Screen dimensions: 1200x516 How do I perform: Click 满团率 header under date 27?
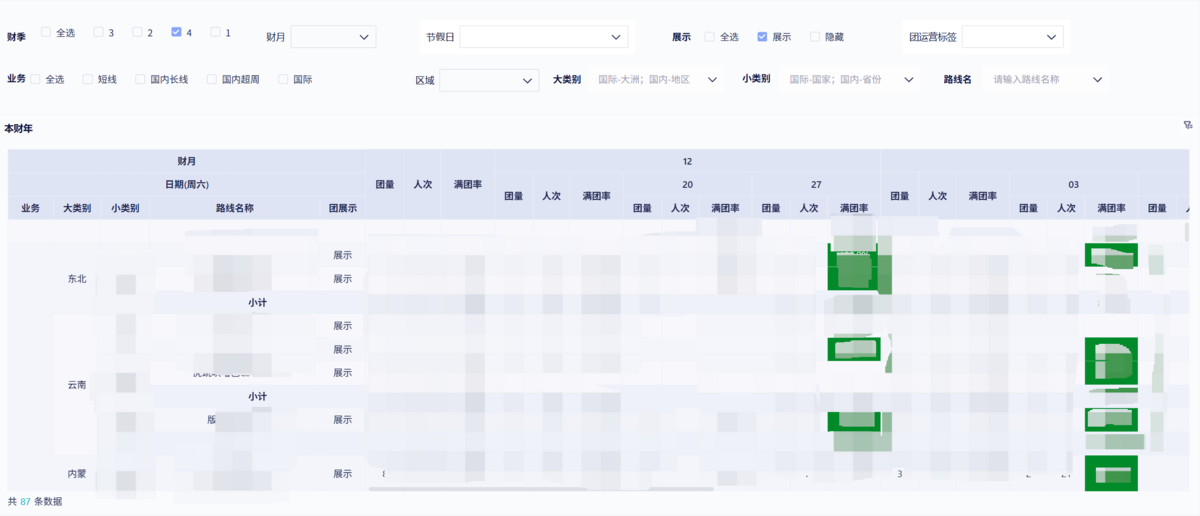tap(855, 208)
